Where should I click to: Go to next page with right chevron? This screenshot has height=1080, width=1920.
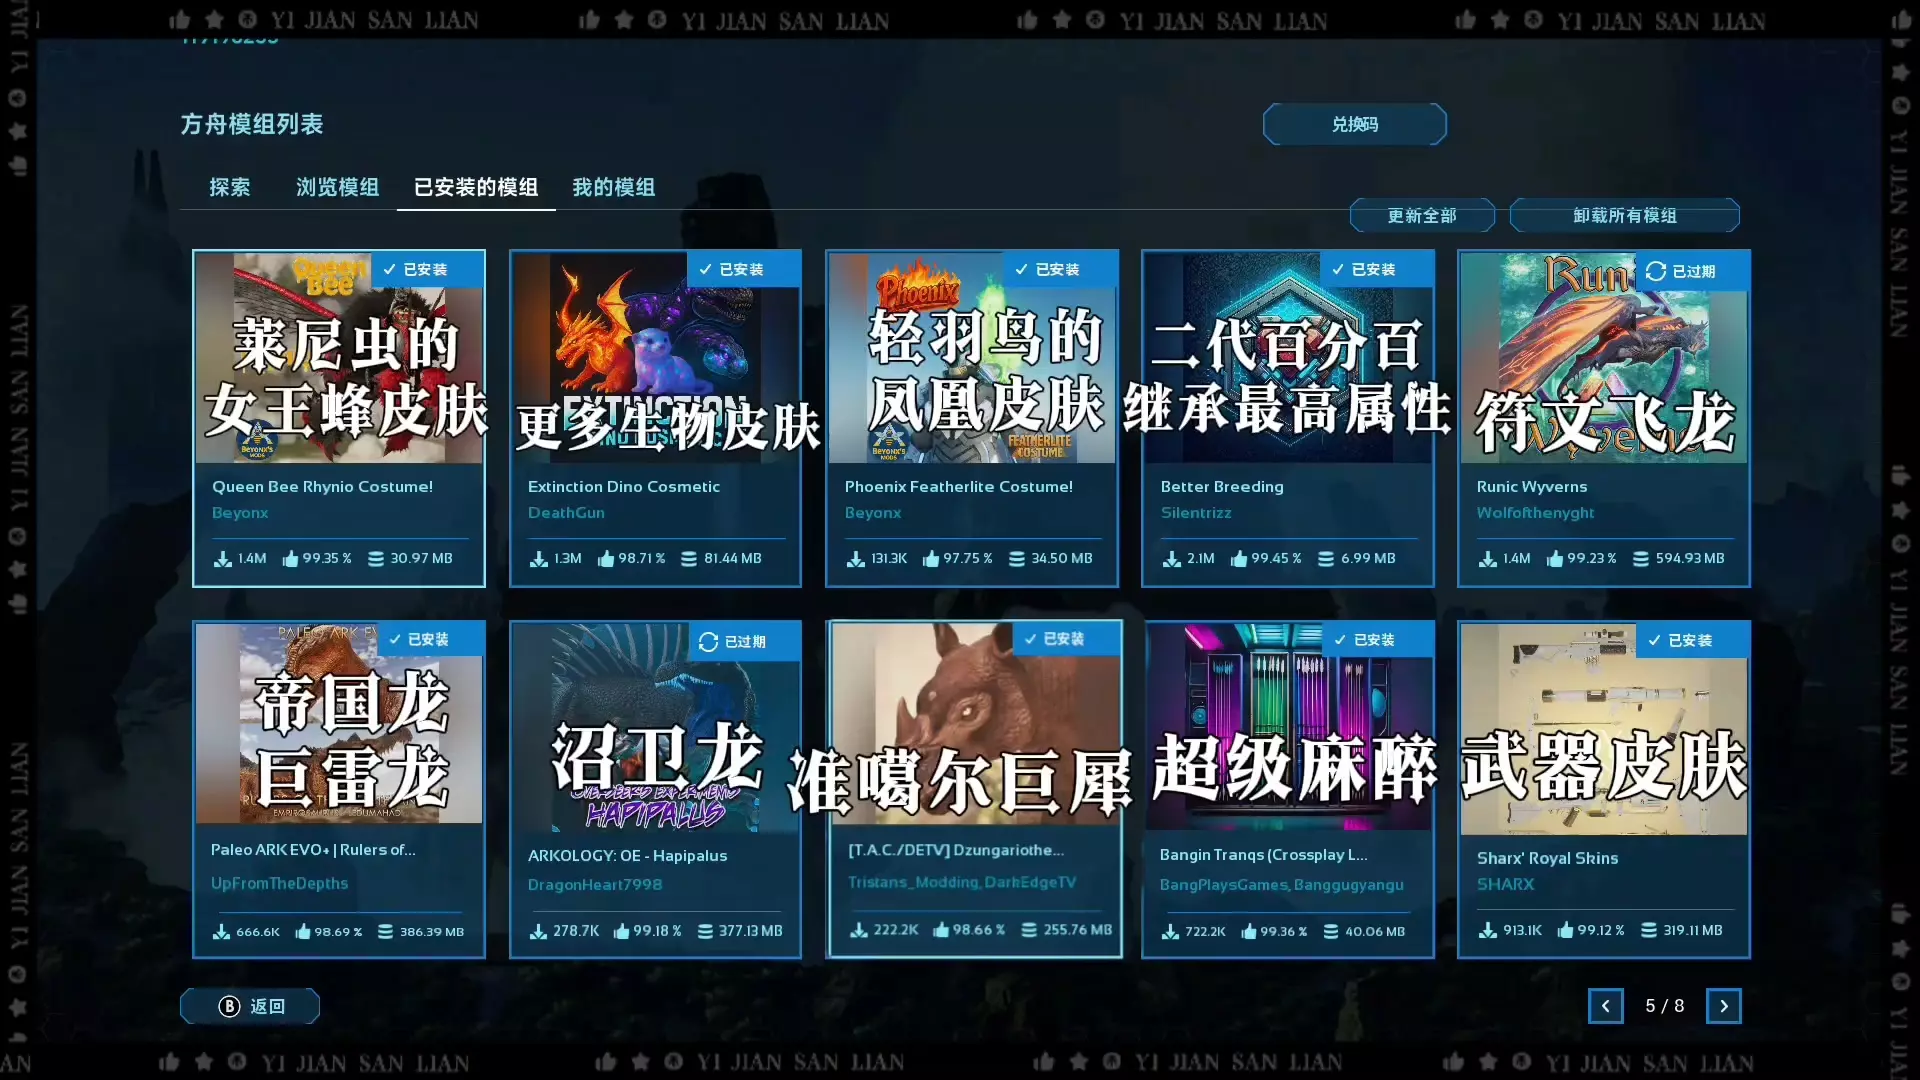point(1723,1006)
